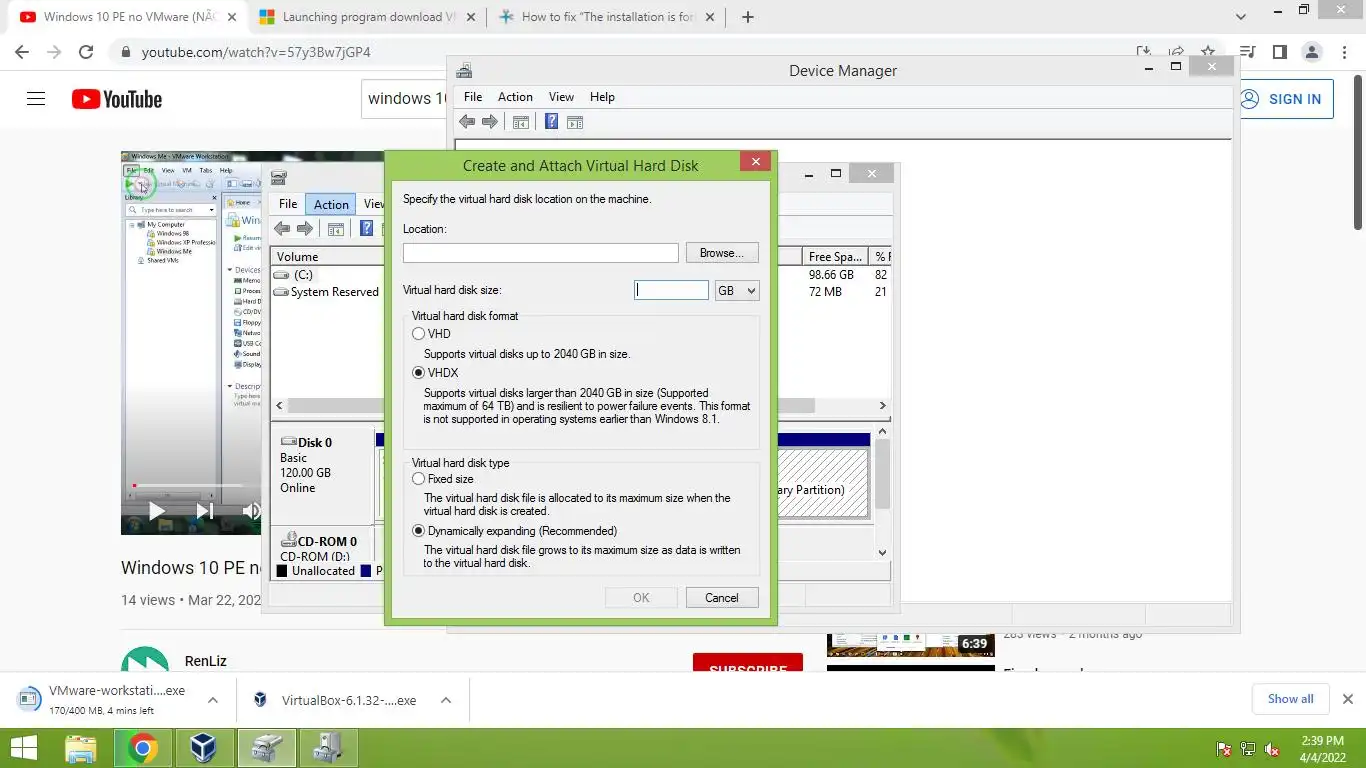Switch to How to fix installation tab

[607, 17]
